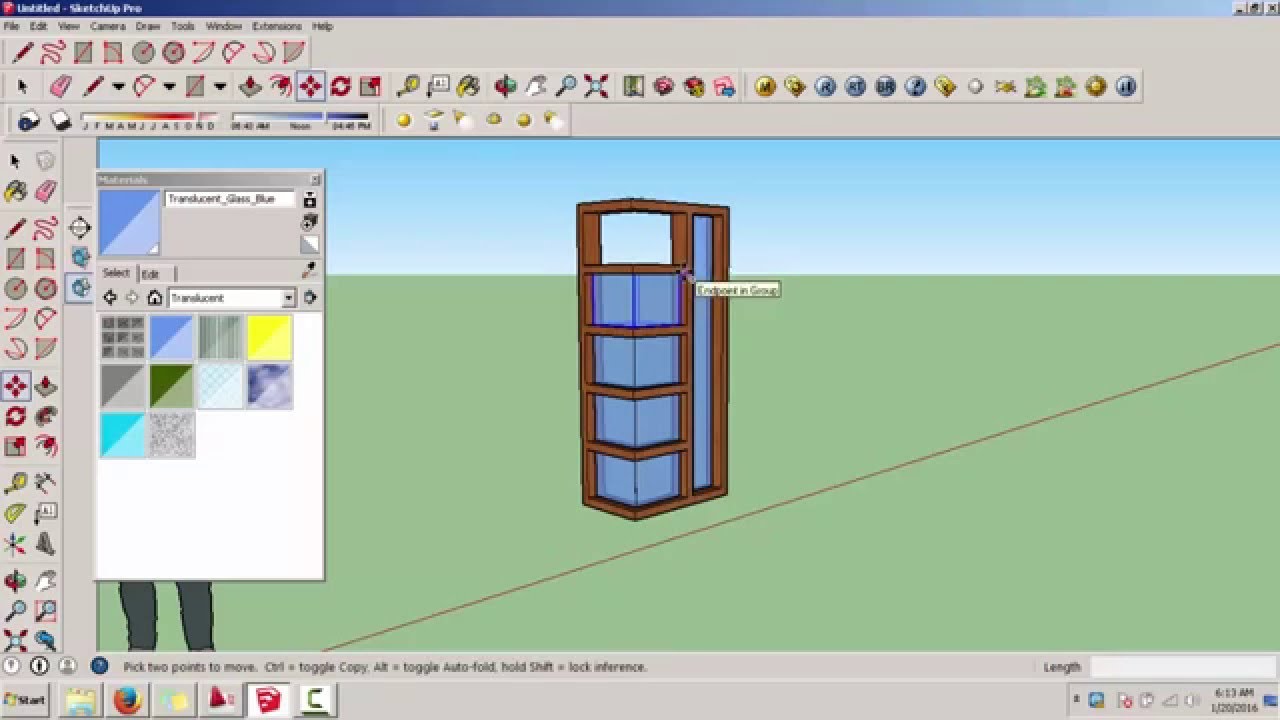Click the blue R round toolbar button

point(825,87)
